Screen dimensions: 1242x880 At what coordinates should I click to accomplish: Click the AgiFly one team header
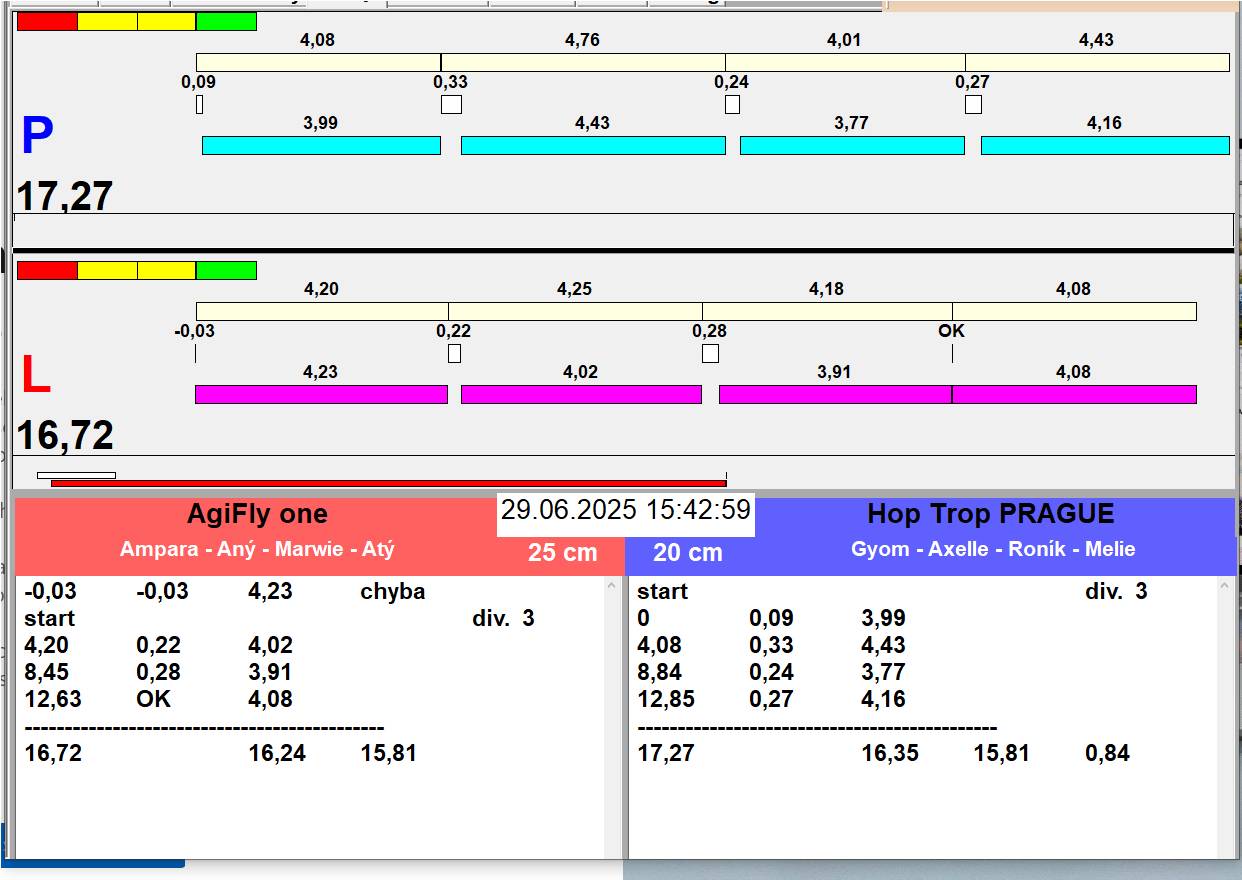[x=257, y=514]
